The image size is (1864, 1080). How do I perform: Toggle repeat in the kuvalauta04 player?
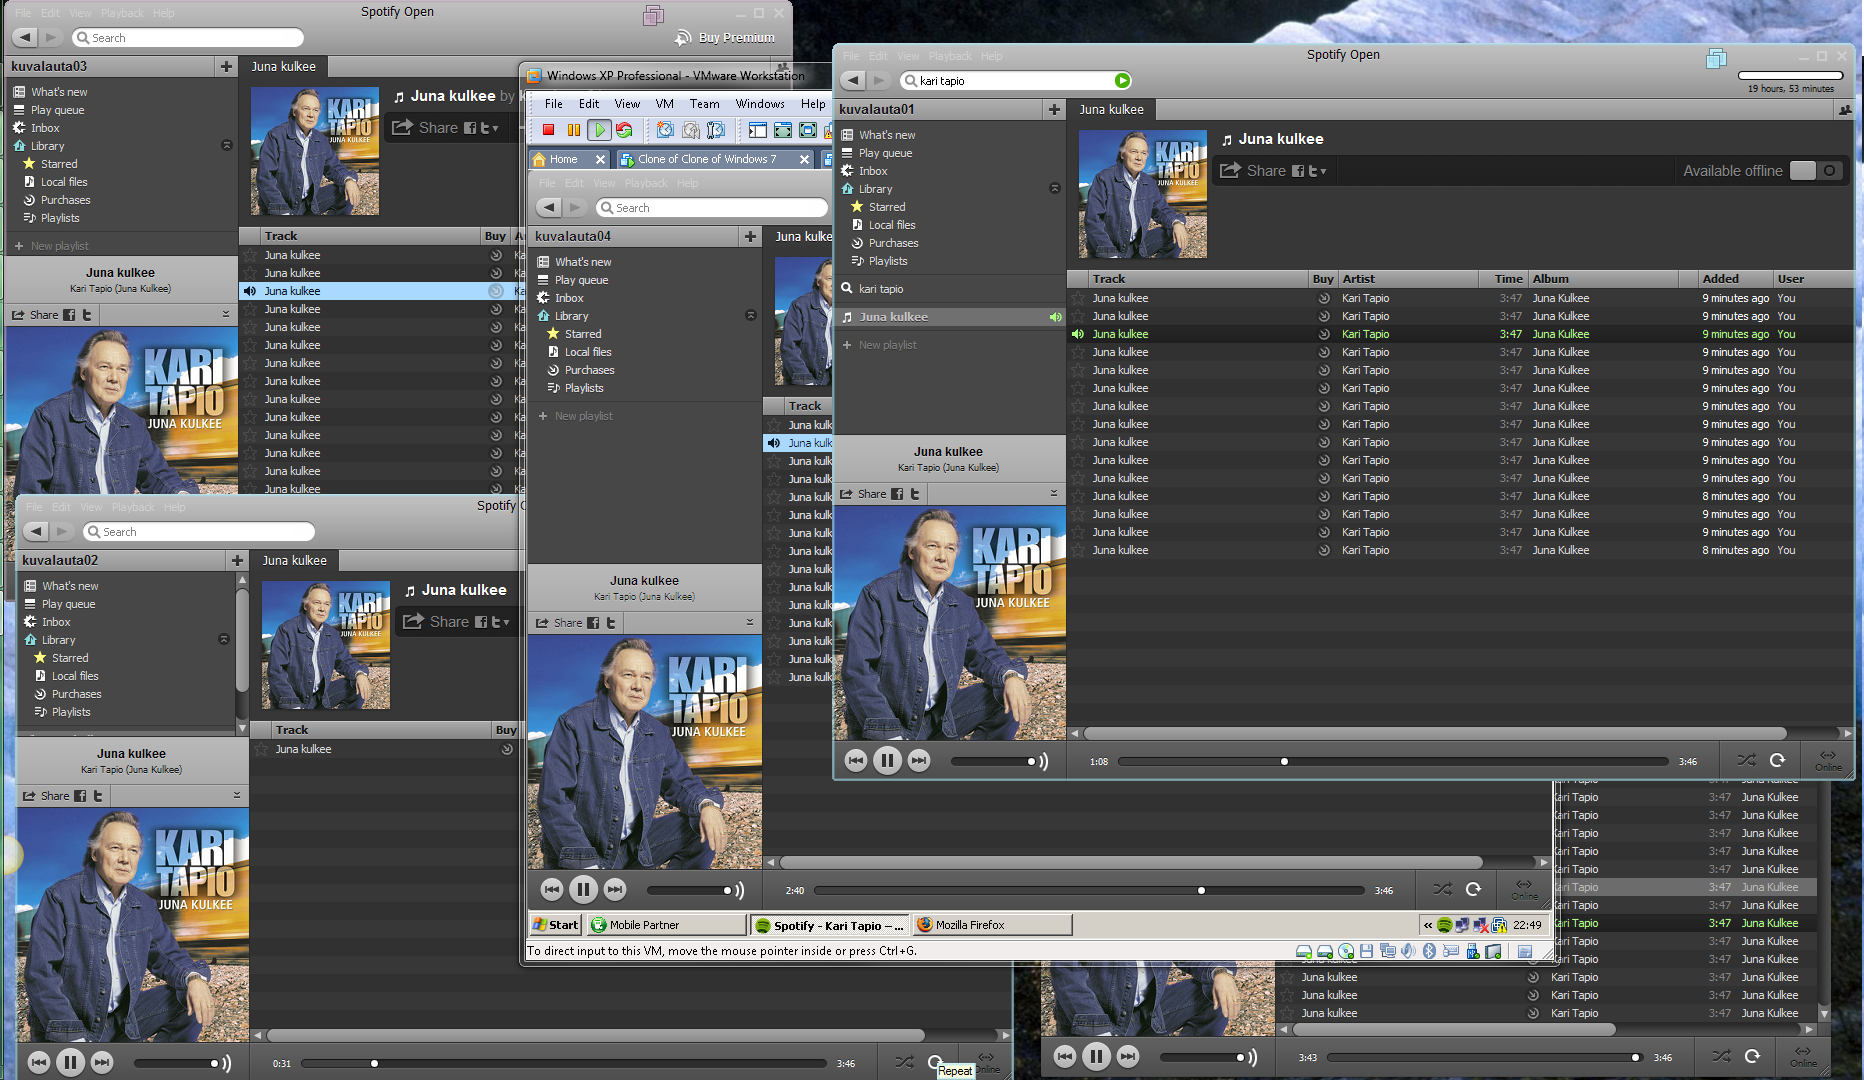[1473, 889]
